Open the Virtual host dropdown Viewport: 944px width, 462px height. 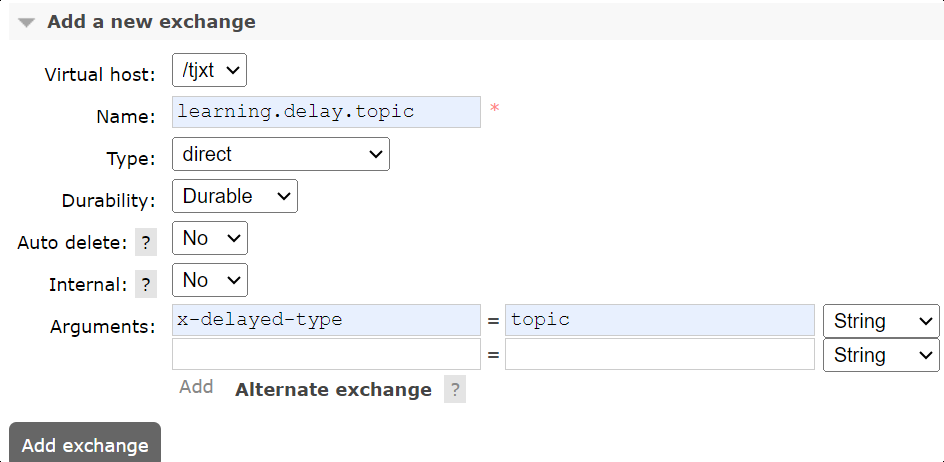pos(209,71)
